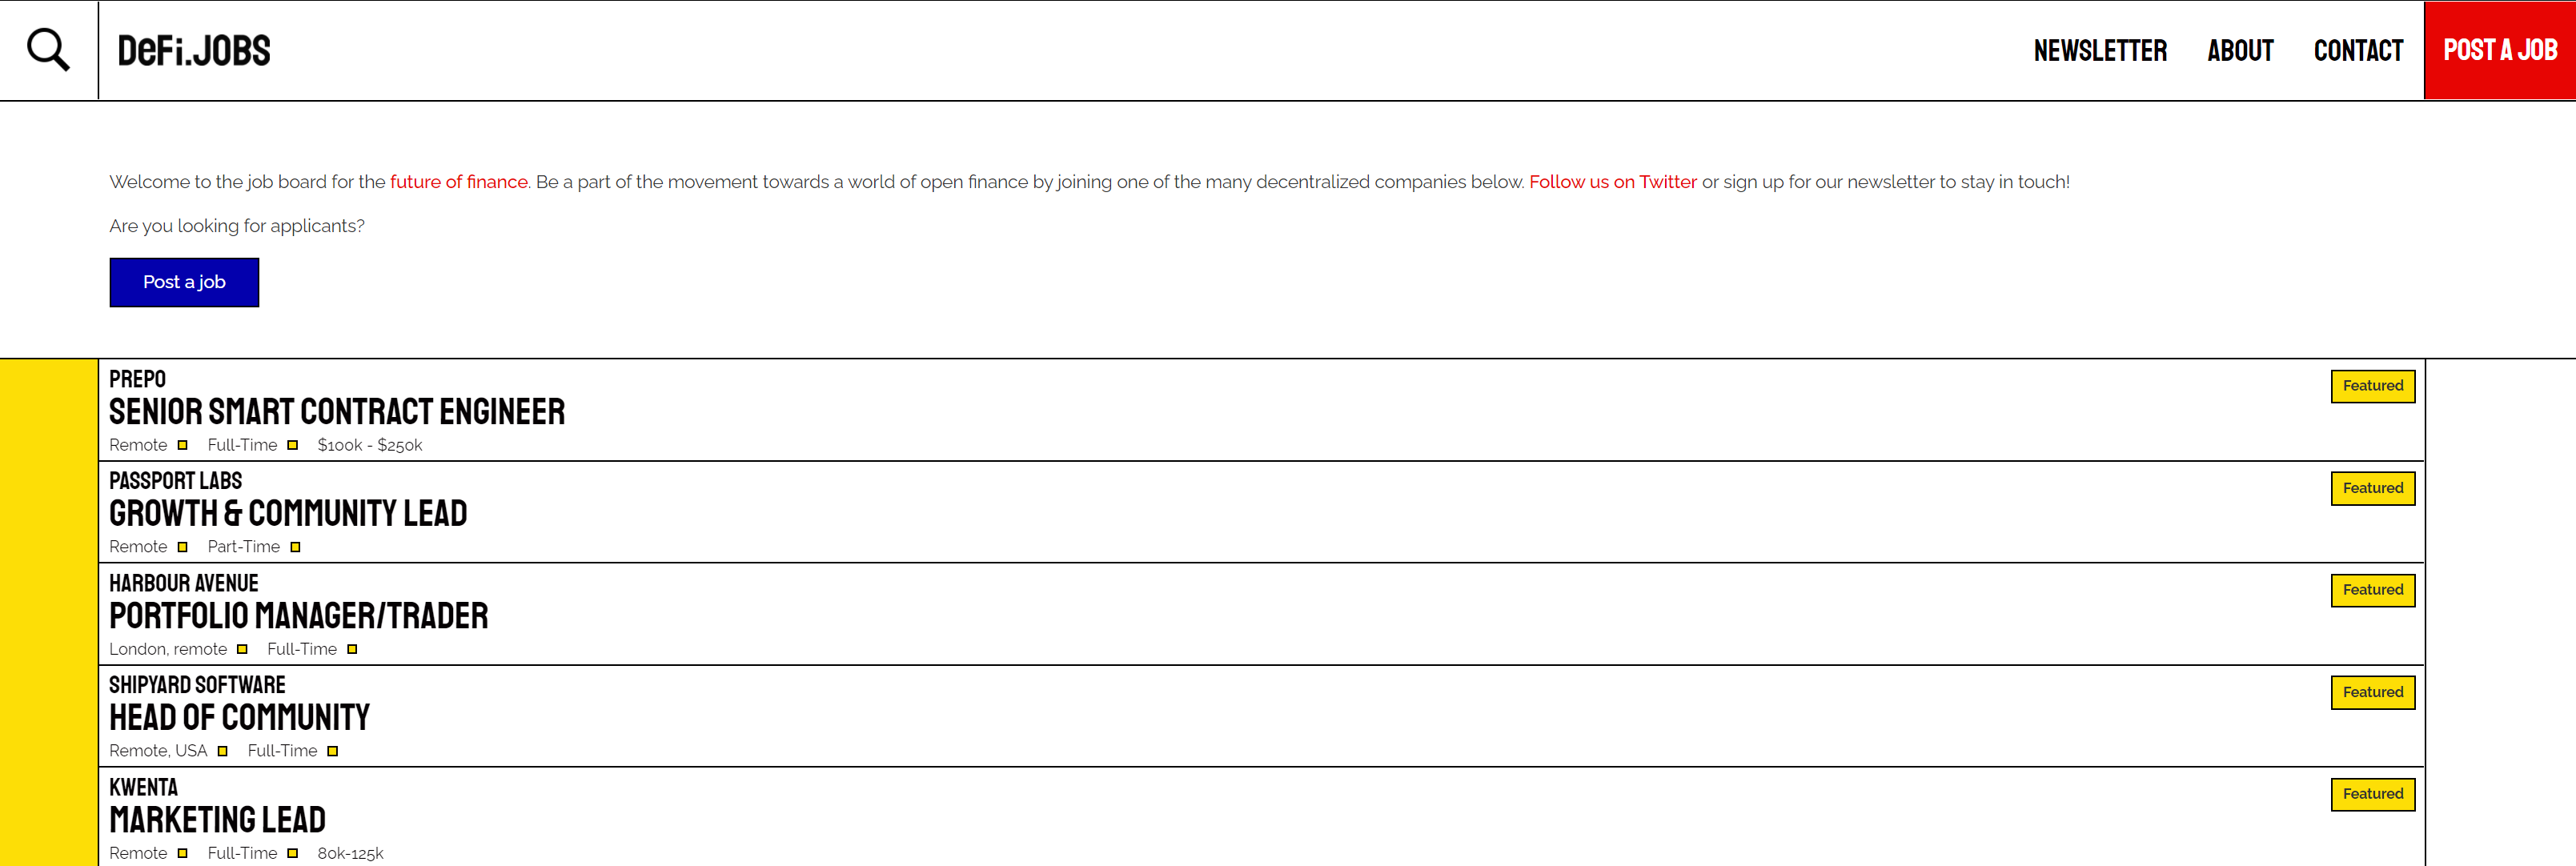Click Featured badge on Kwenta job

pos(2372,794)
